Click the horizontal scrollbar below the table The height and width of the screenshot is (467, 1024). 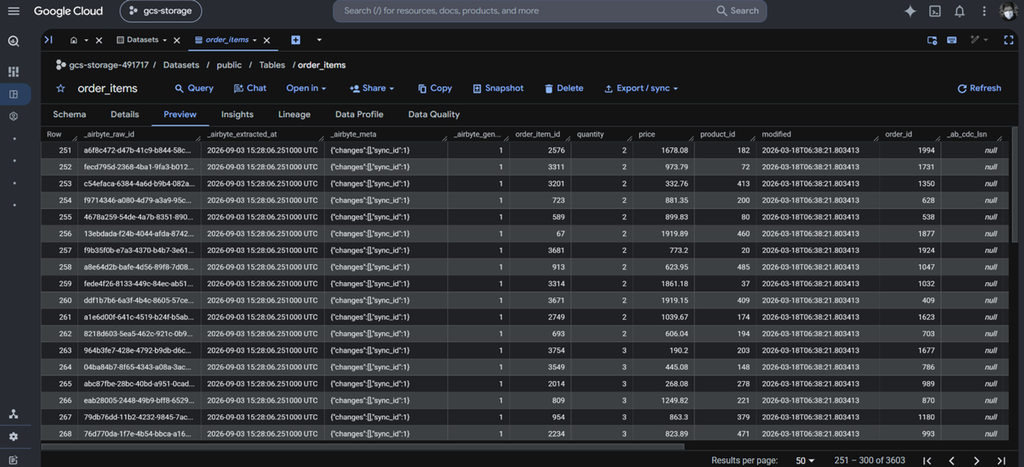[x=362, y=447]
